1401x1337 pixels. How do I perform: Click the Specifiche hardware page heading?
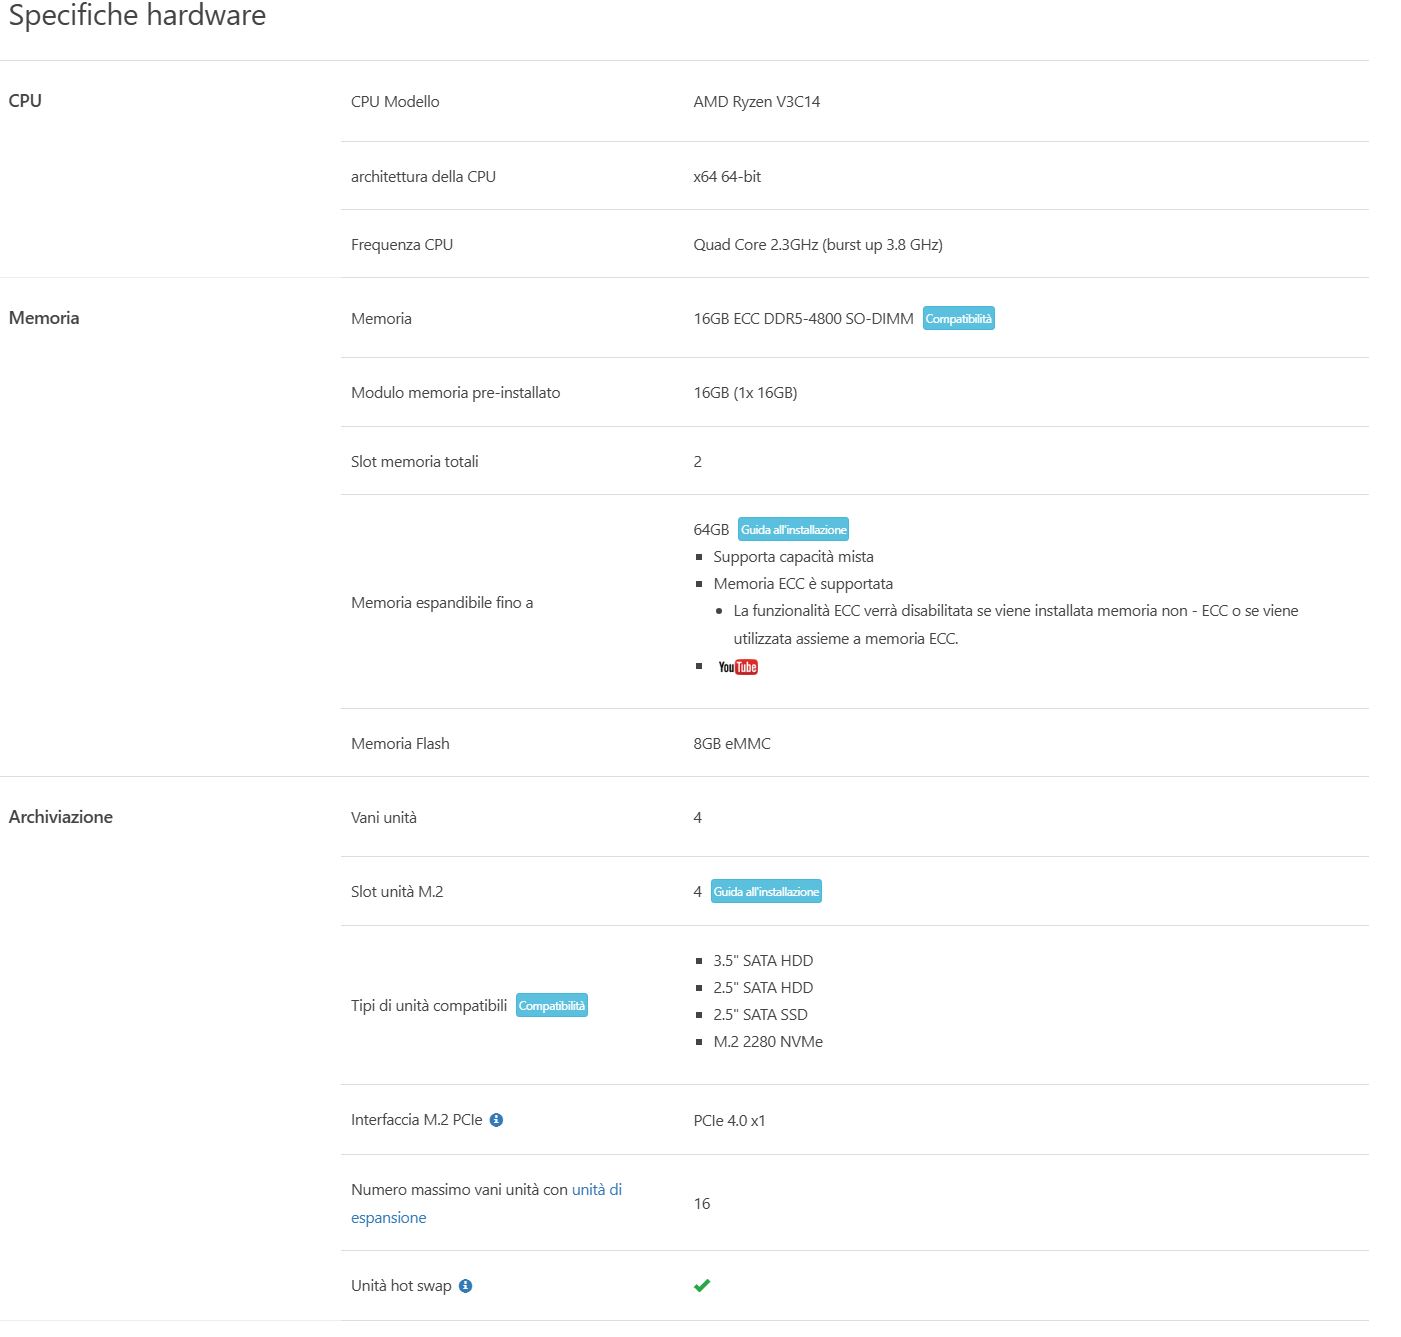[137, 16]
